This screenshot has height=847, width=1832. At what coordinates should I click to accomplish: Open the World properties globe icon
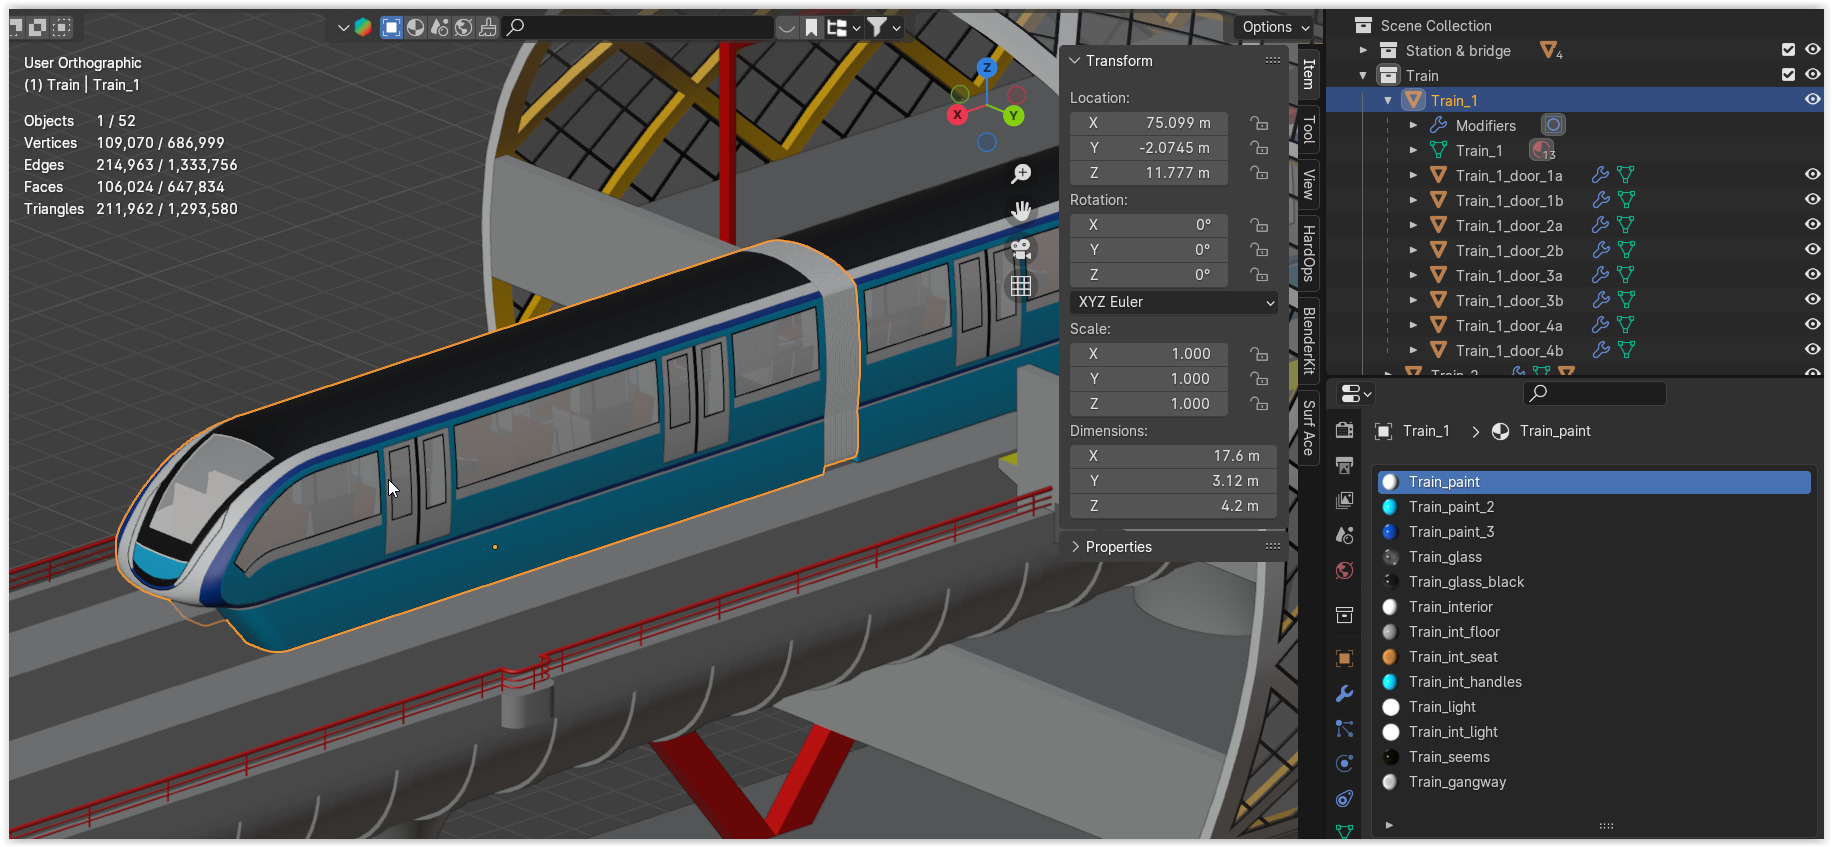(1345, 571)
